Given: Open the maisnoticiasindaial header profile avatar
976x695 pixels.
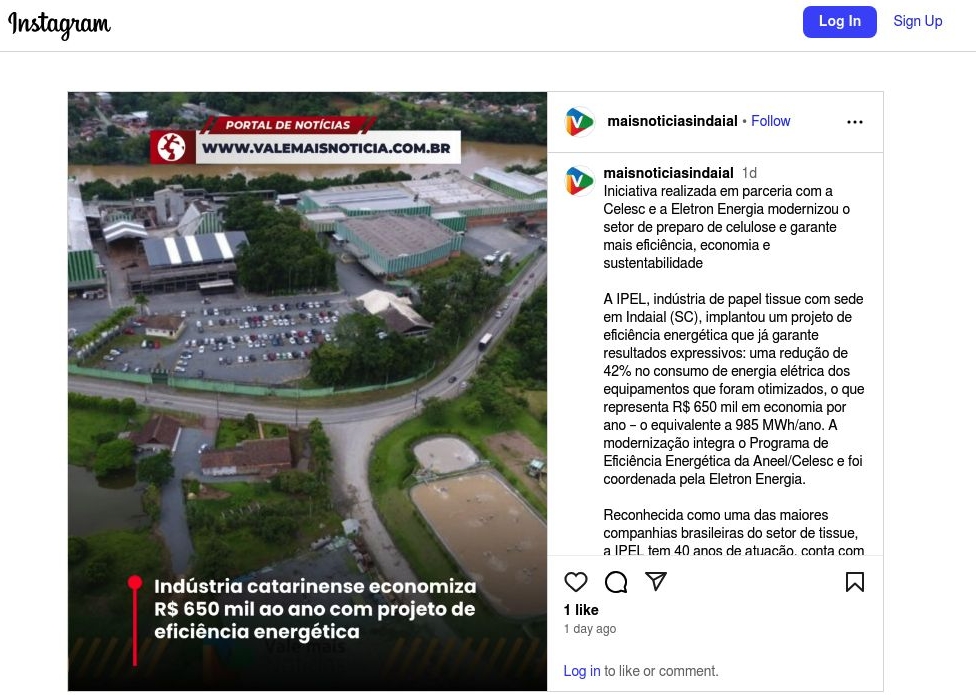Looking at the screenshot, I should pyautogui.click(x=580, y=121).
